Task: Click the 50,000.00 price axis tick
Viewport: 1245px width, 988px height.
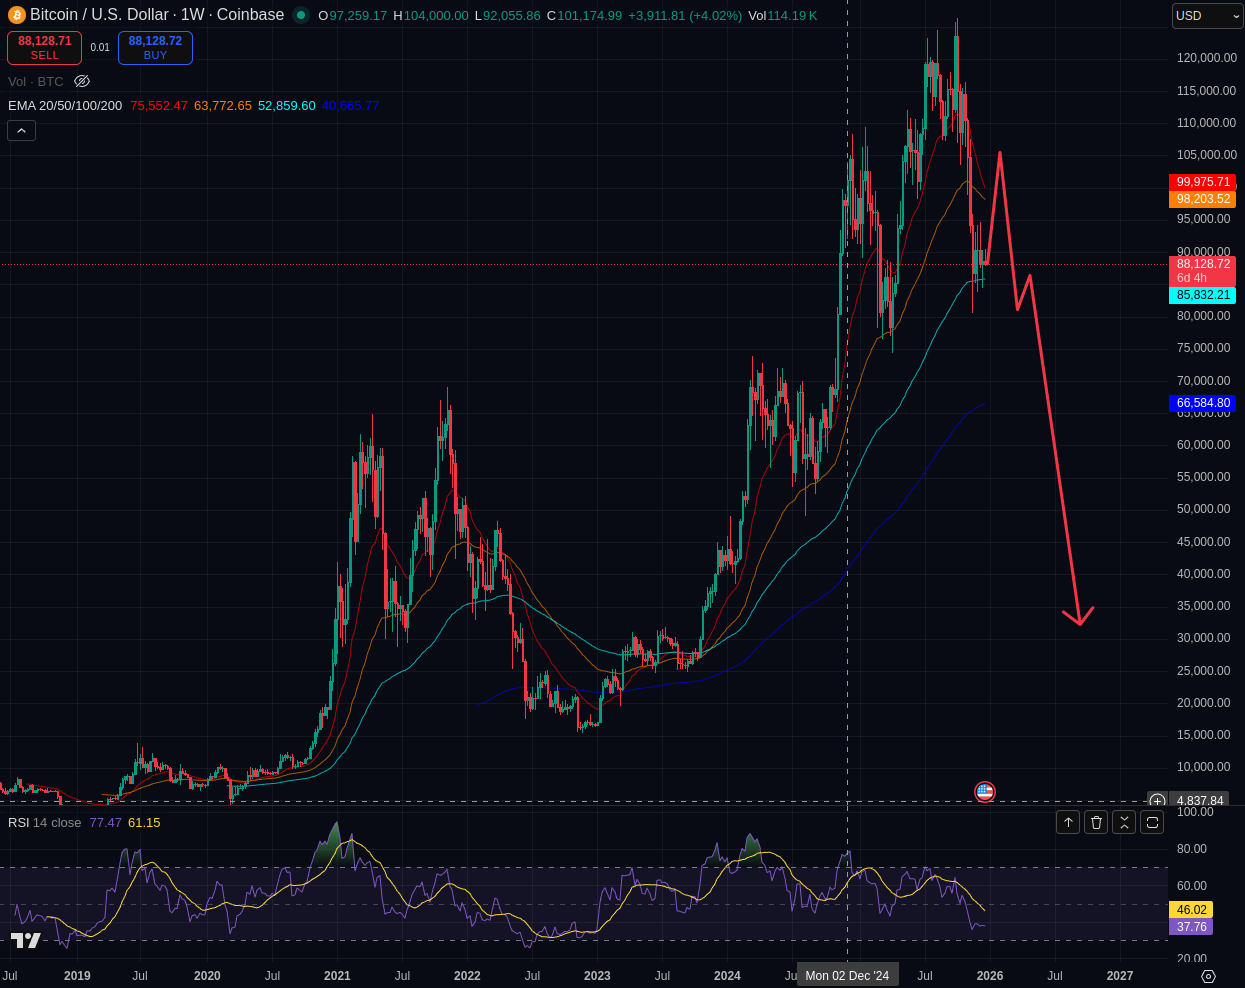Action: pyautogui.click(x=1203, y=509)
